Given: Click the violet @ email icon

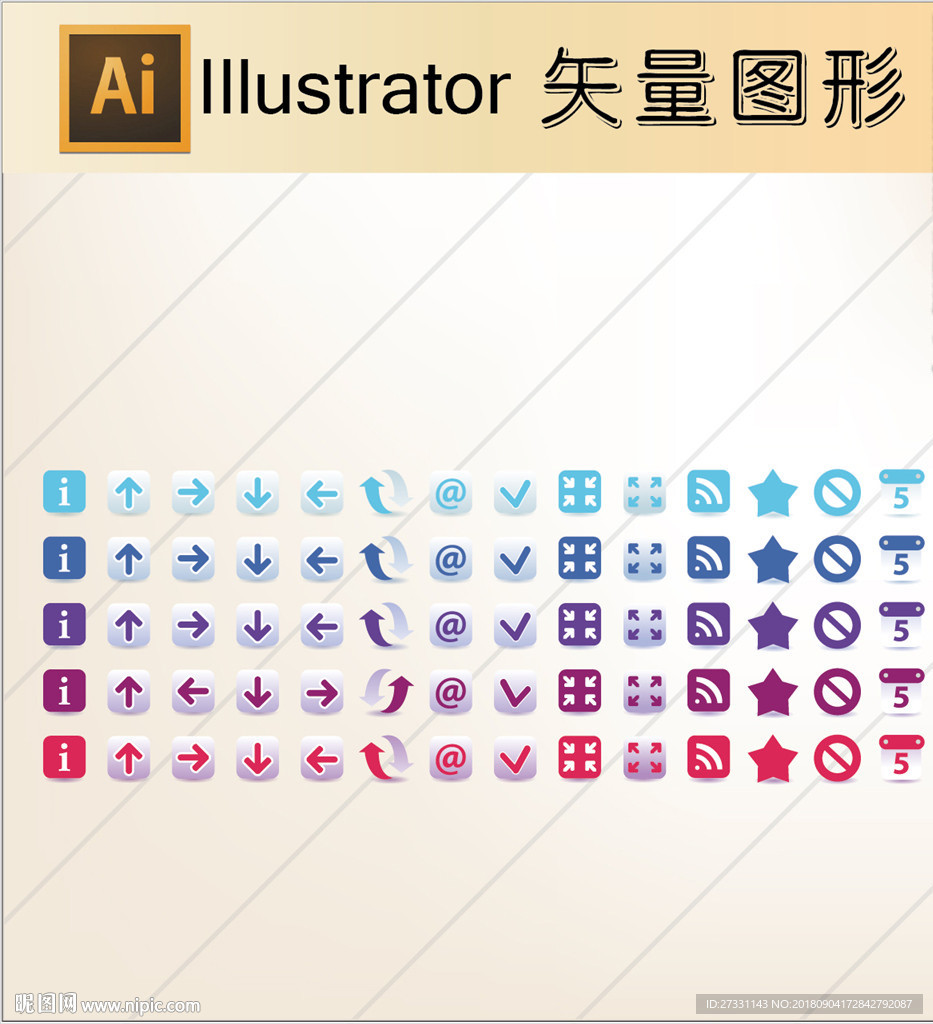Looking at the screenshot, I should pos(451,625).
